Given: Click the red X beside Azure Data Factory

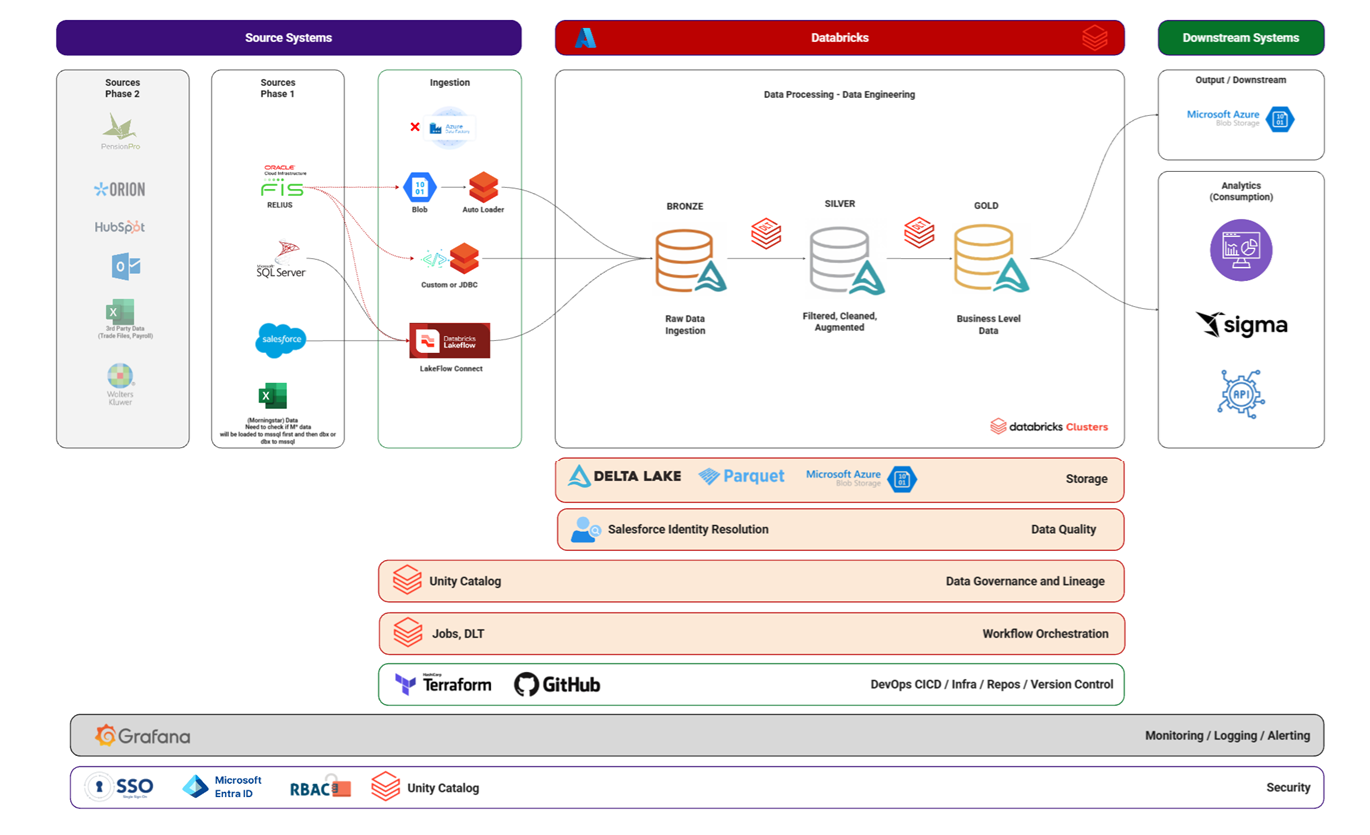Looking at the screenshot, I should pyautogui.click(x=415, y=127).
